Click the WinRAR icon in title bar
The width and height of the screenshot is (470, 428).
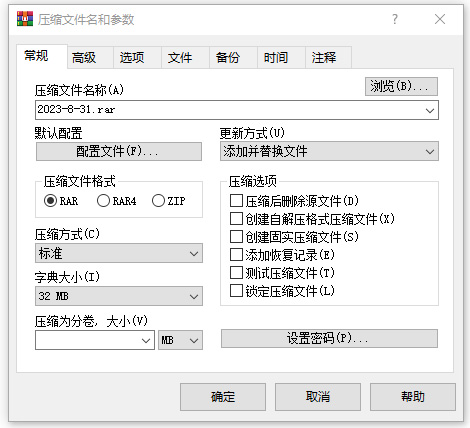25,19
